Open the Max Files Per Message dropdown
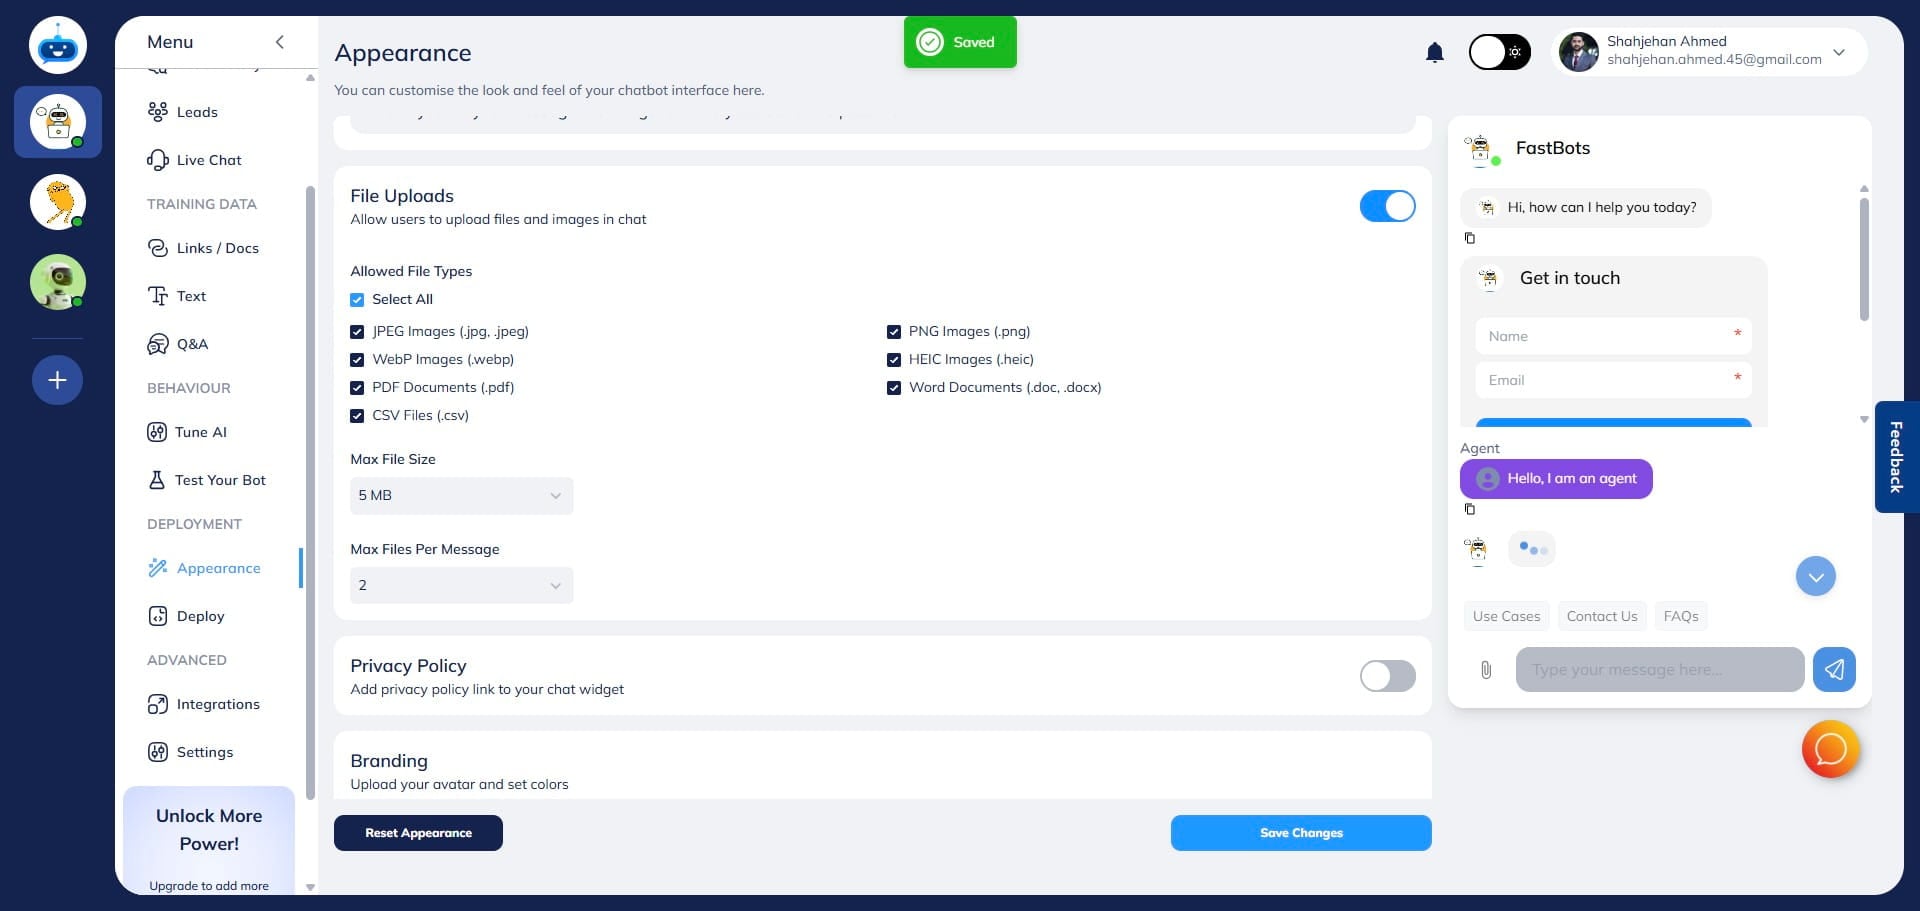This screenshot has height=911, width=1920. 460,585
